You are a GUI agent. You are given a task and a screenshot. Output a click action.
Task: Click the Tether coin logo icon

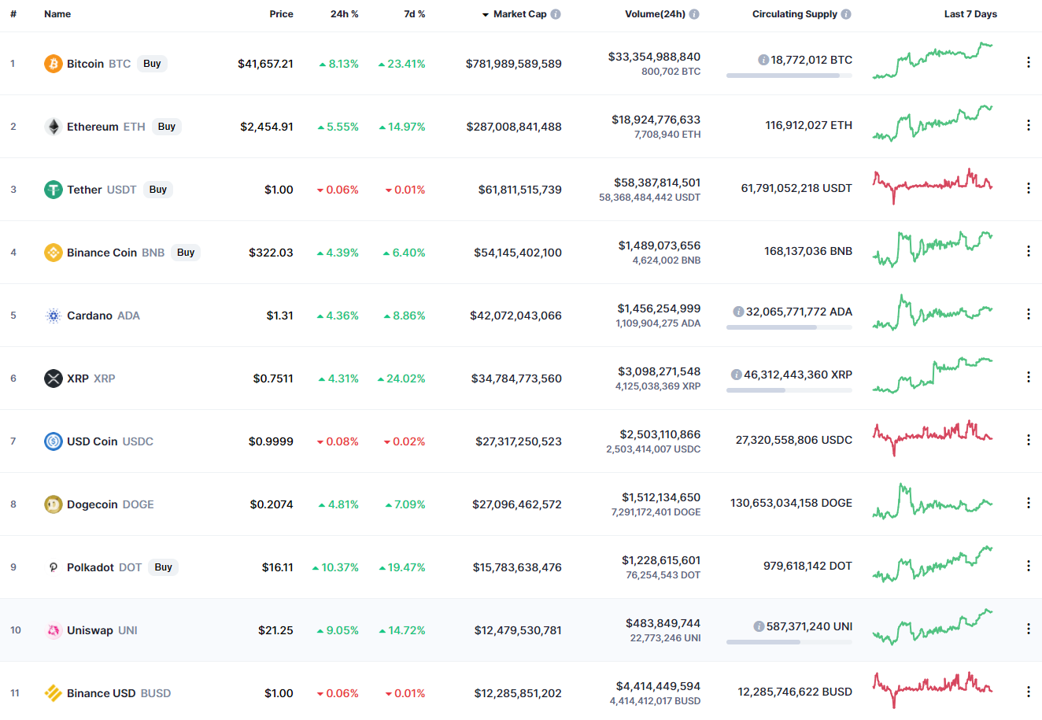[x=53, y=189]
